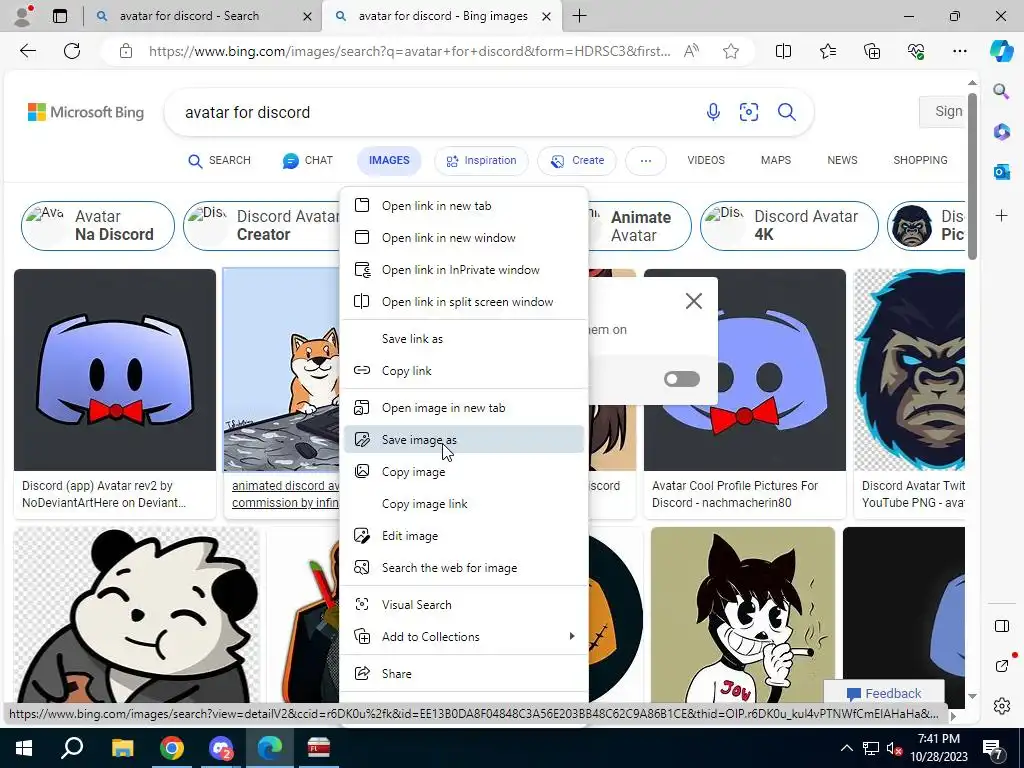Open the blue Discord bow-tie avatar thumbnail
This screenshot has width=1024, height=768.
[x=115, y=370]
